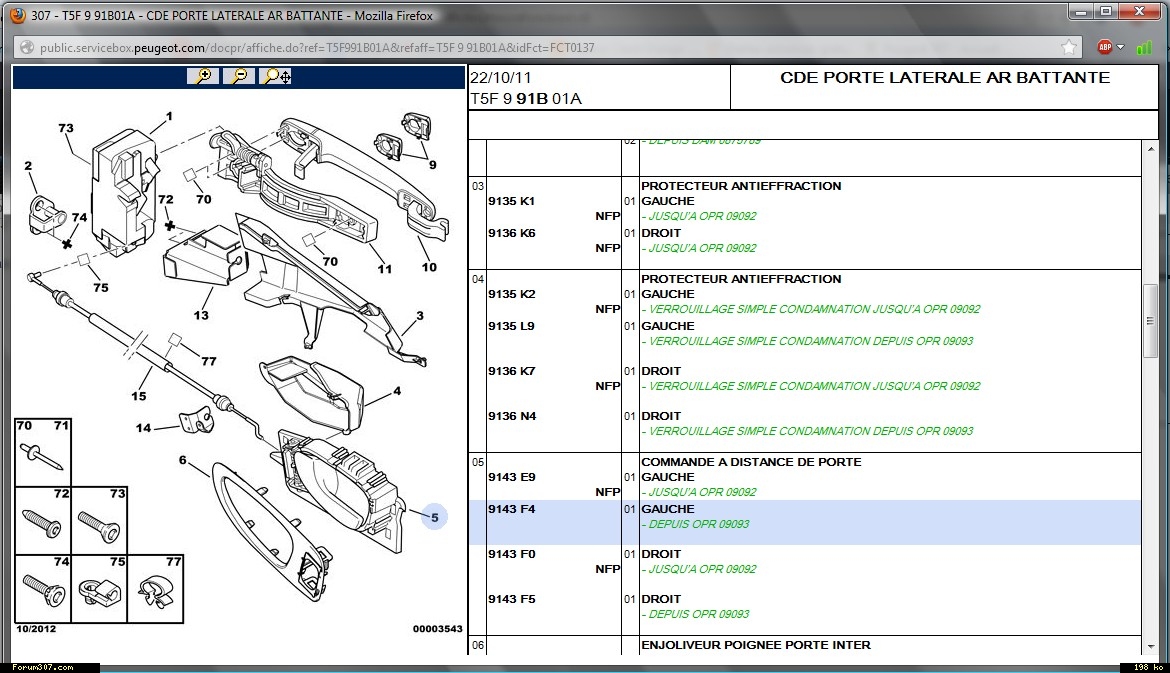Click scrollbar down arrow of parts list
The image size is (1170, 673).
pyautogui.click(x=1150, y=646)
